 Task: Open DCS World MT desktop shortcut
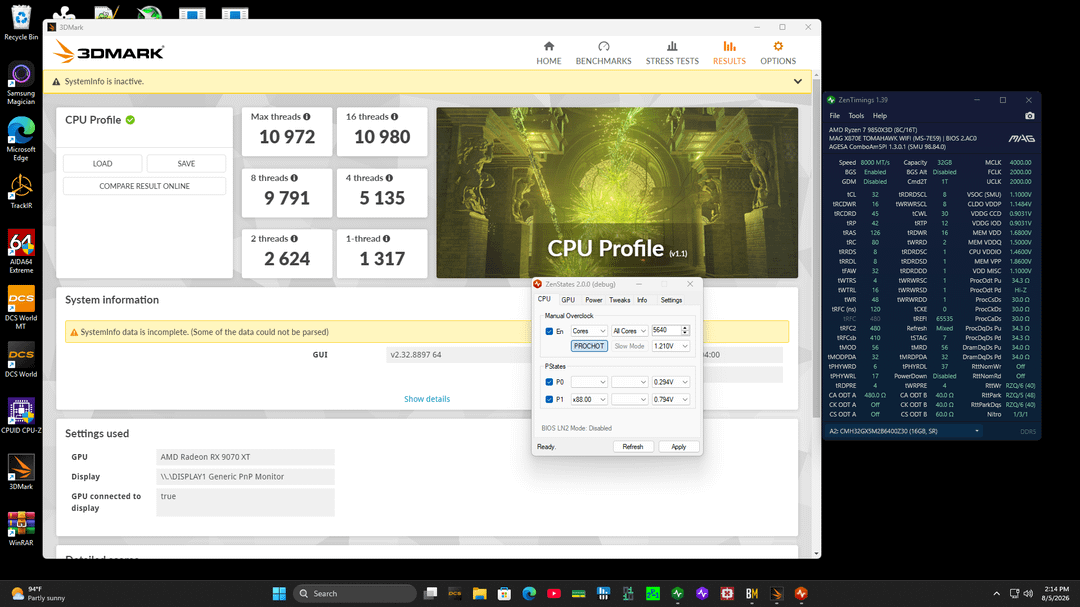click(x=21, y=308)
